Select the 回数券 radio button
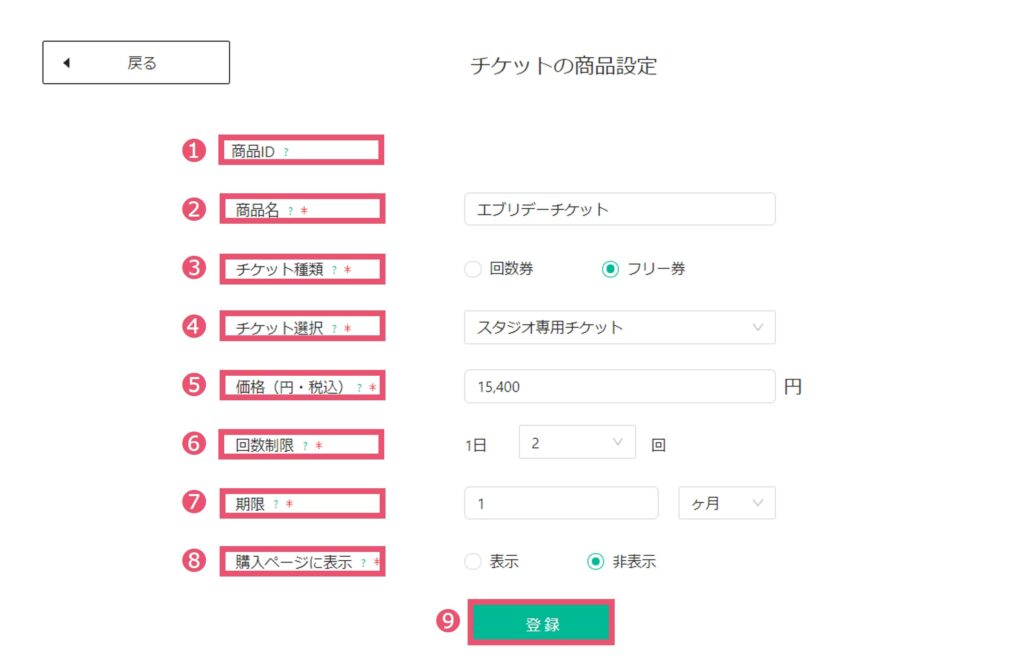The image size is (1024, 659). click(x=473, y=269)
